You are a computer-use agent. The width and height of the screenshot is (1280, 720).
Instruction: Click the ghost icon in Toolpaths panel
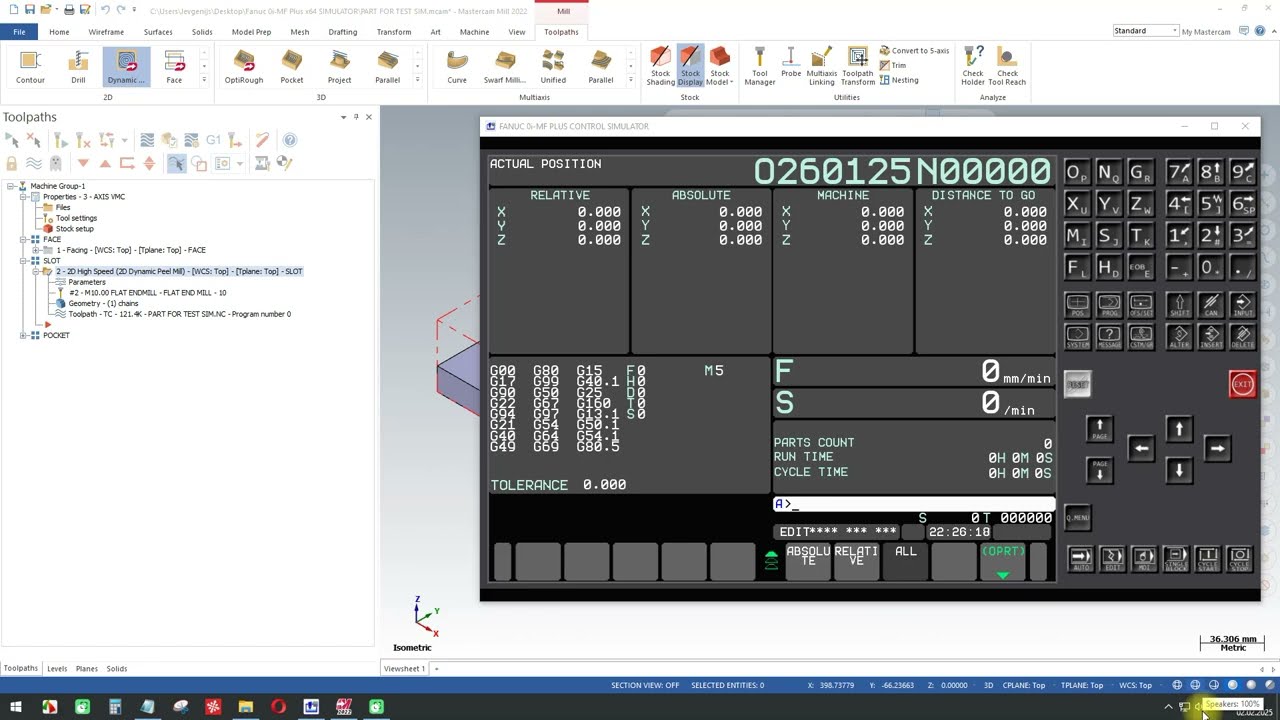[56, 163]
